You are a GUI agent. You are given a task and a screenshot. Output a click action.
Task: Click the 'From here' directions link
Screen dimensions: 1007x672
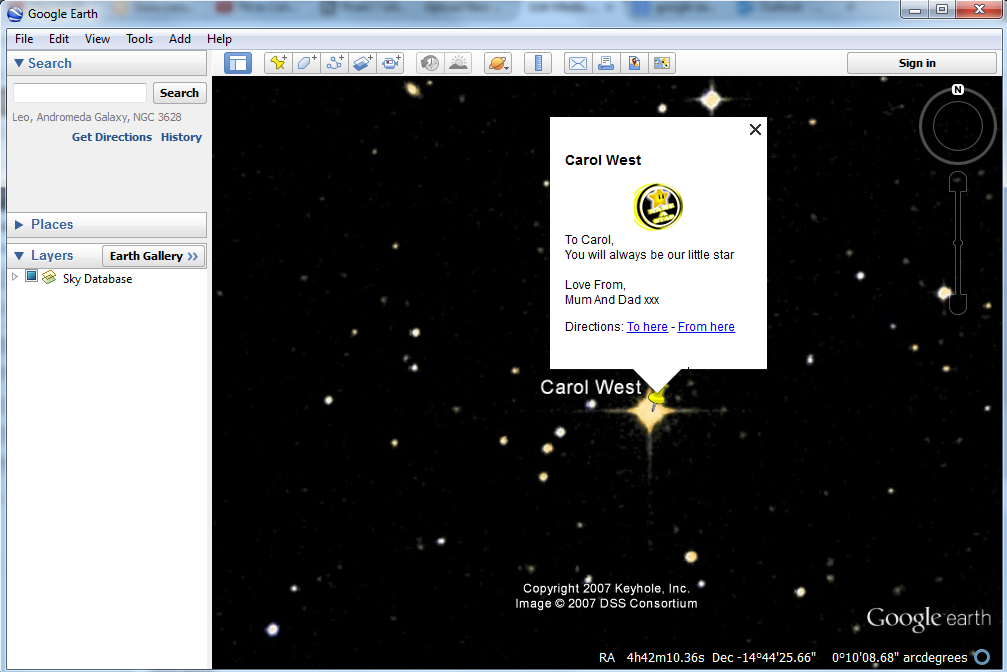[706, 326]
